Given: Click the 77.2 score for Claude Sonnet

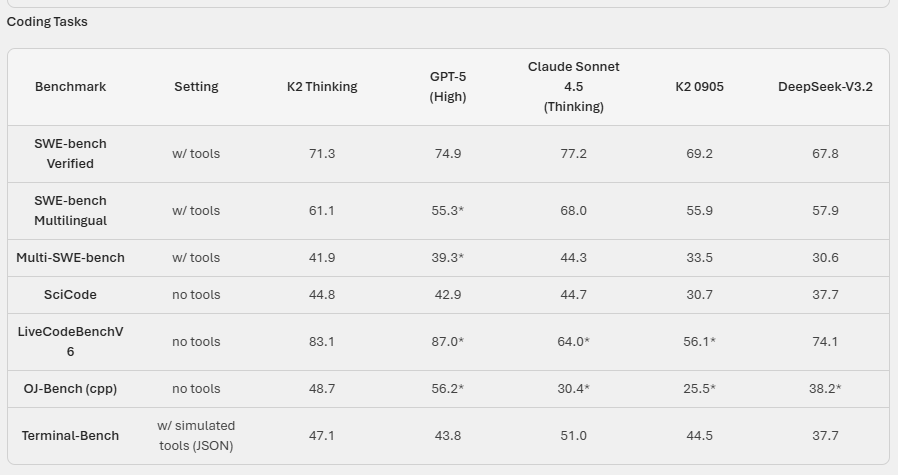Looking at the screenshot, I should (574, 154).
